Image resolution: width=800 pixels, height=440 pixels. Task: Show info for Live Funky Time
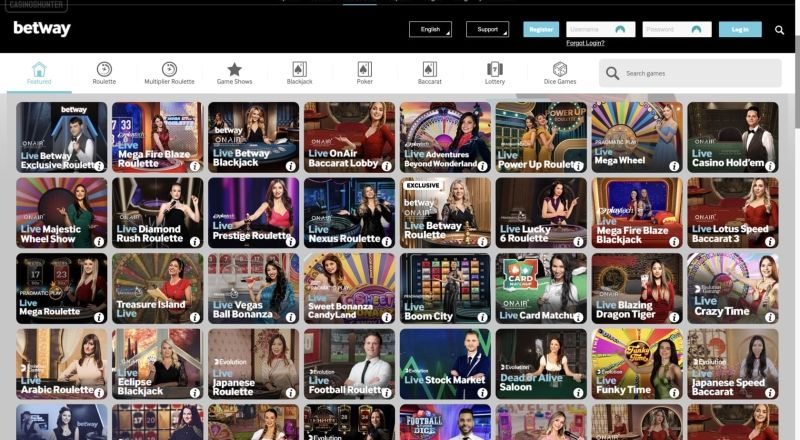[674, 393]
